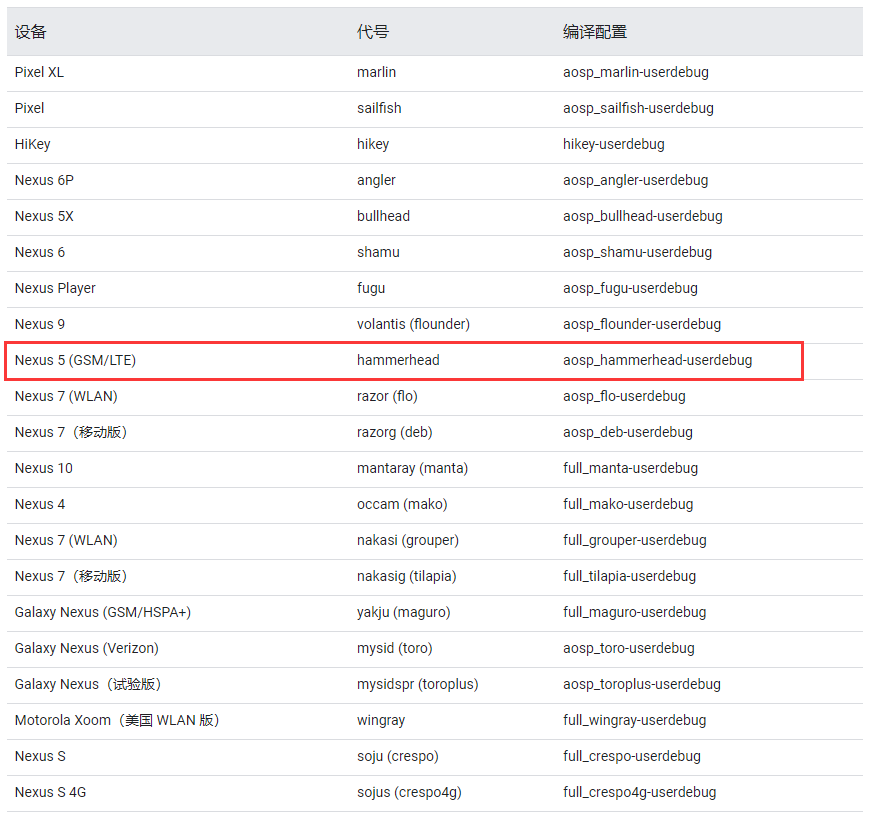Screen dimensions: 878x818
Task: Click the marlin codename cell
Action: [x=376, y=72]
